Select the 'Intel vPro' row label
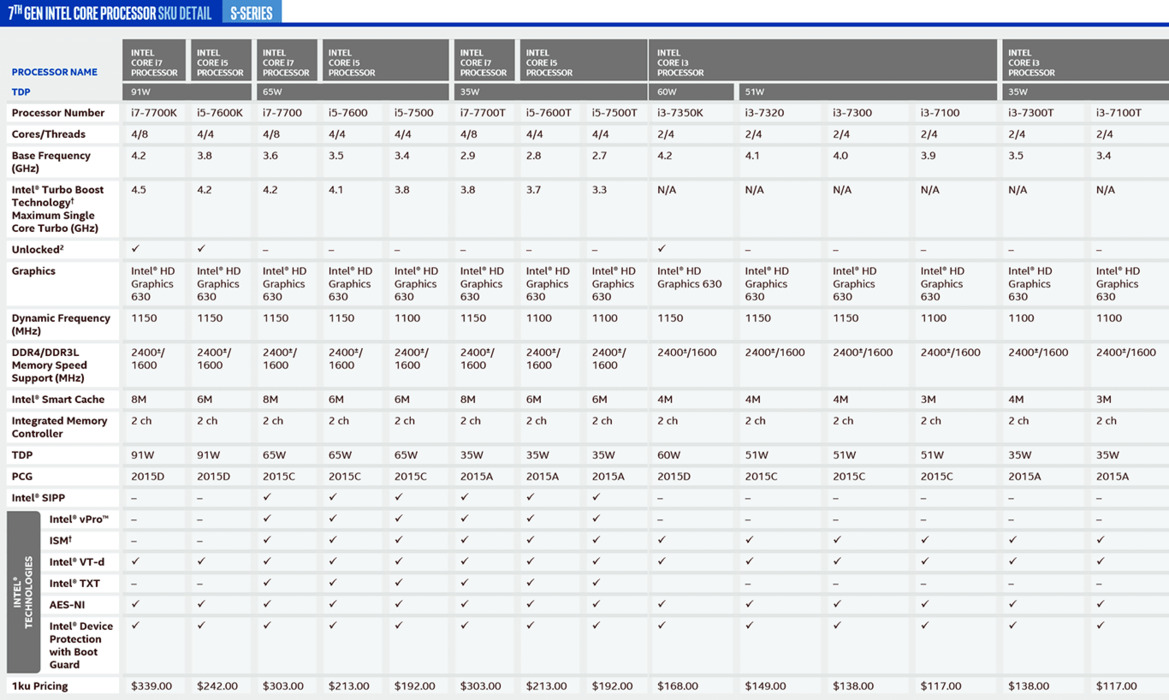This screenshot has height=700, width=1169. coord(79,519)
